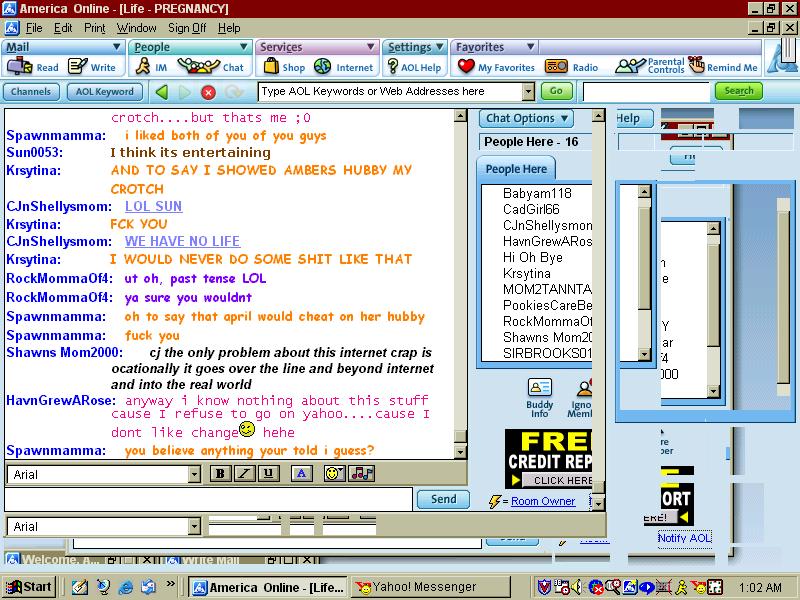The height and width of the screenshot is (600, 800).
Task: Expand the Mail dropdown arrow
Action: pyautogui.click(x=116, y=47)
